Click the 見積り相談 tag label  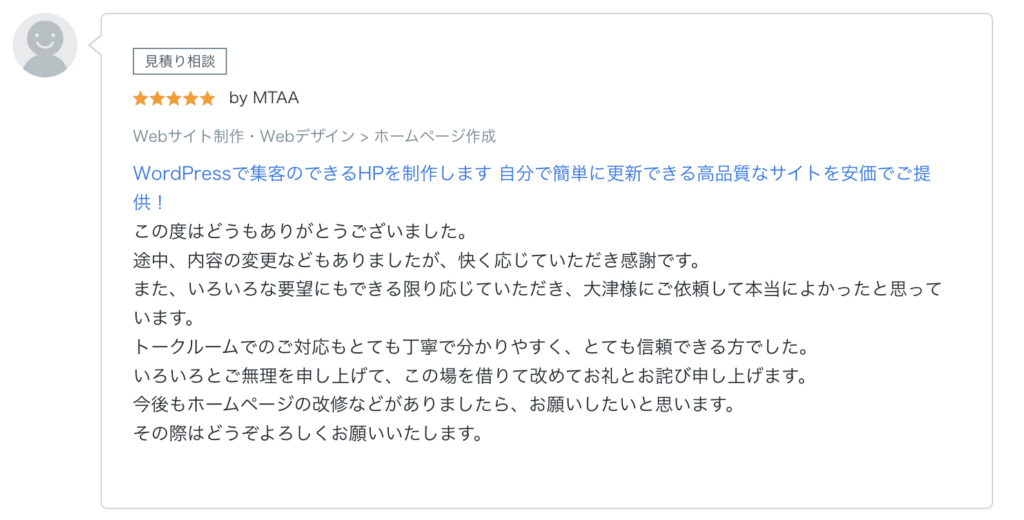[180, 61]
